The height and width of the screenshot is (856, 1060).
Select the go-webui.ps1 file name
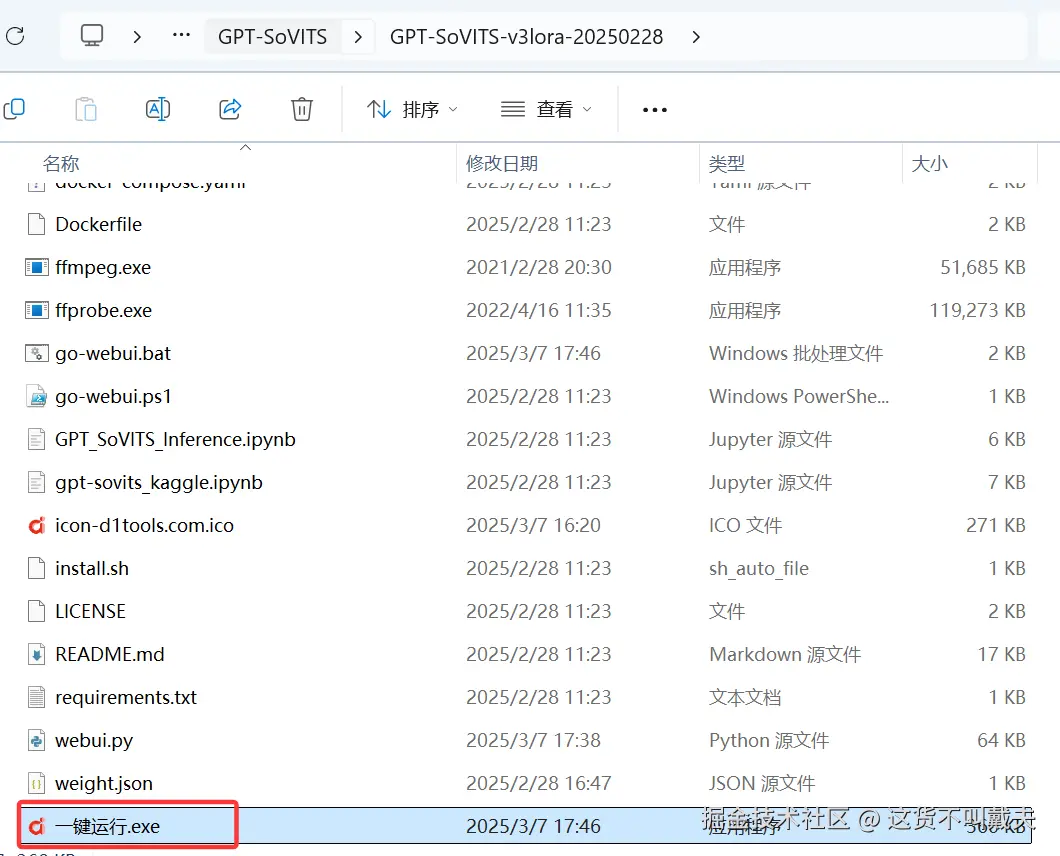(x=114, y=396)
